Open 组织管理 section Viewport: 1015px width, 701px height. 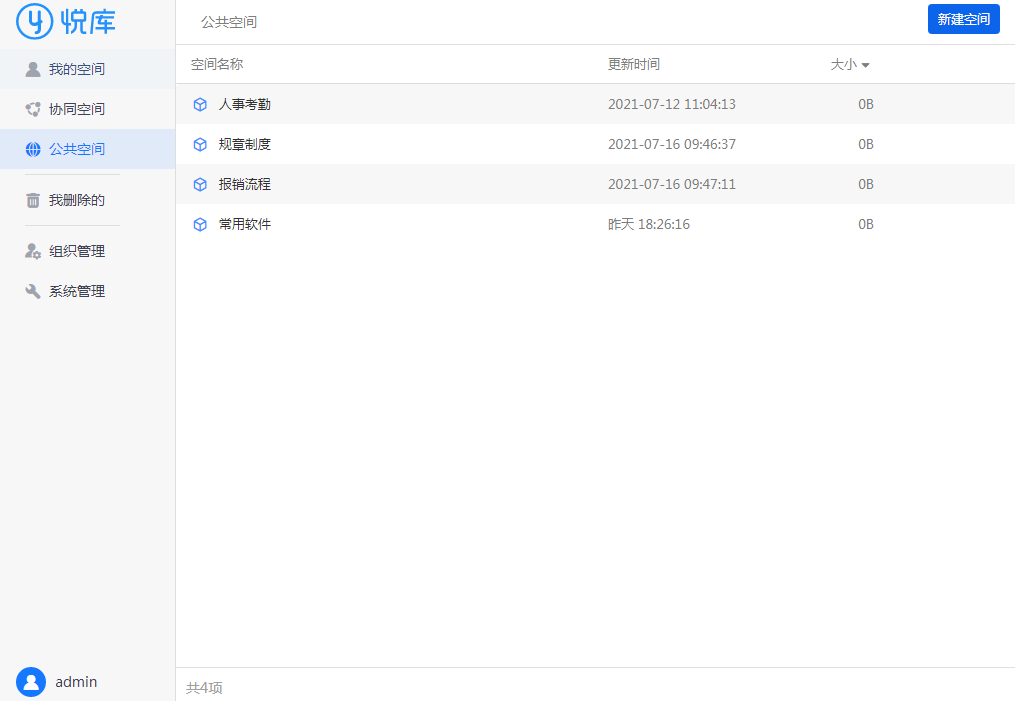click(87, 251)
